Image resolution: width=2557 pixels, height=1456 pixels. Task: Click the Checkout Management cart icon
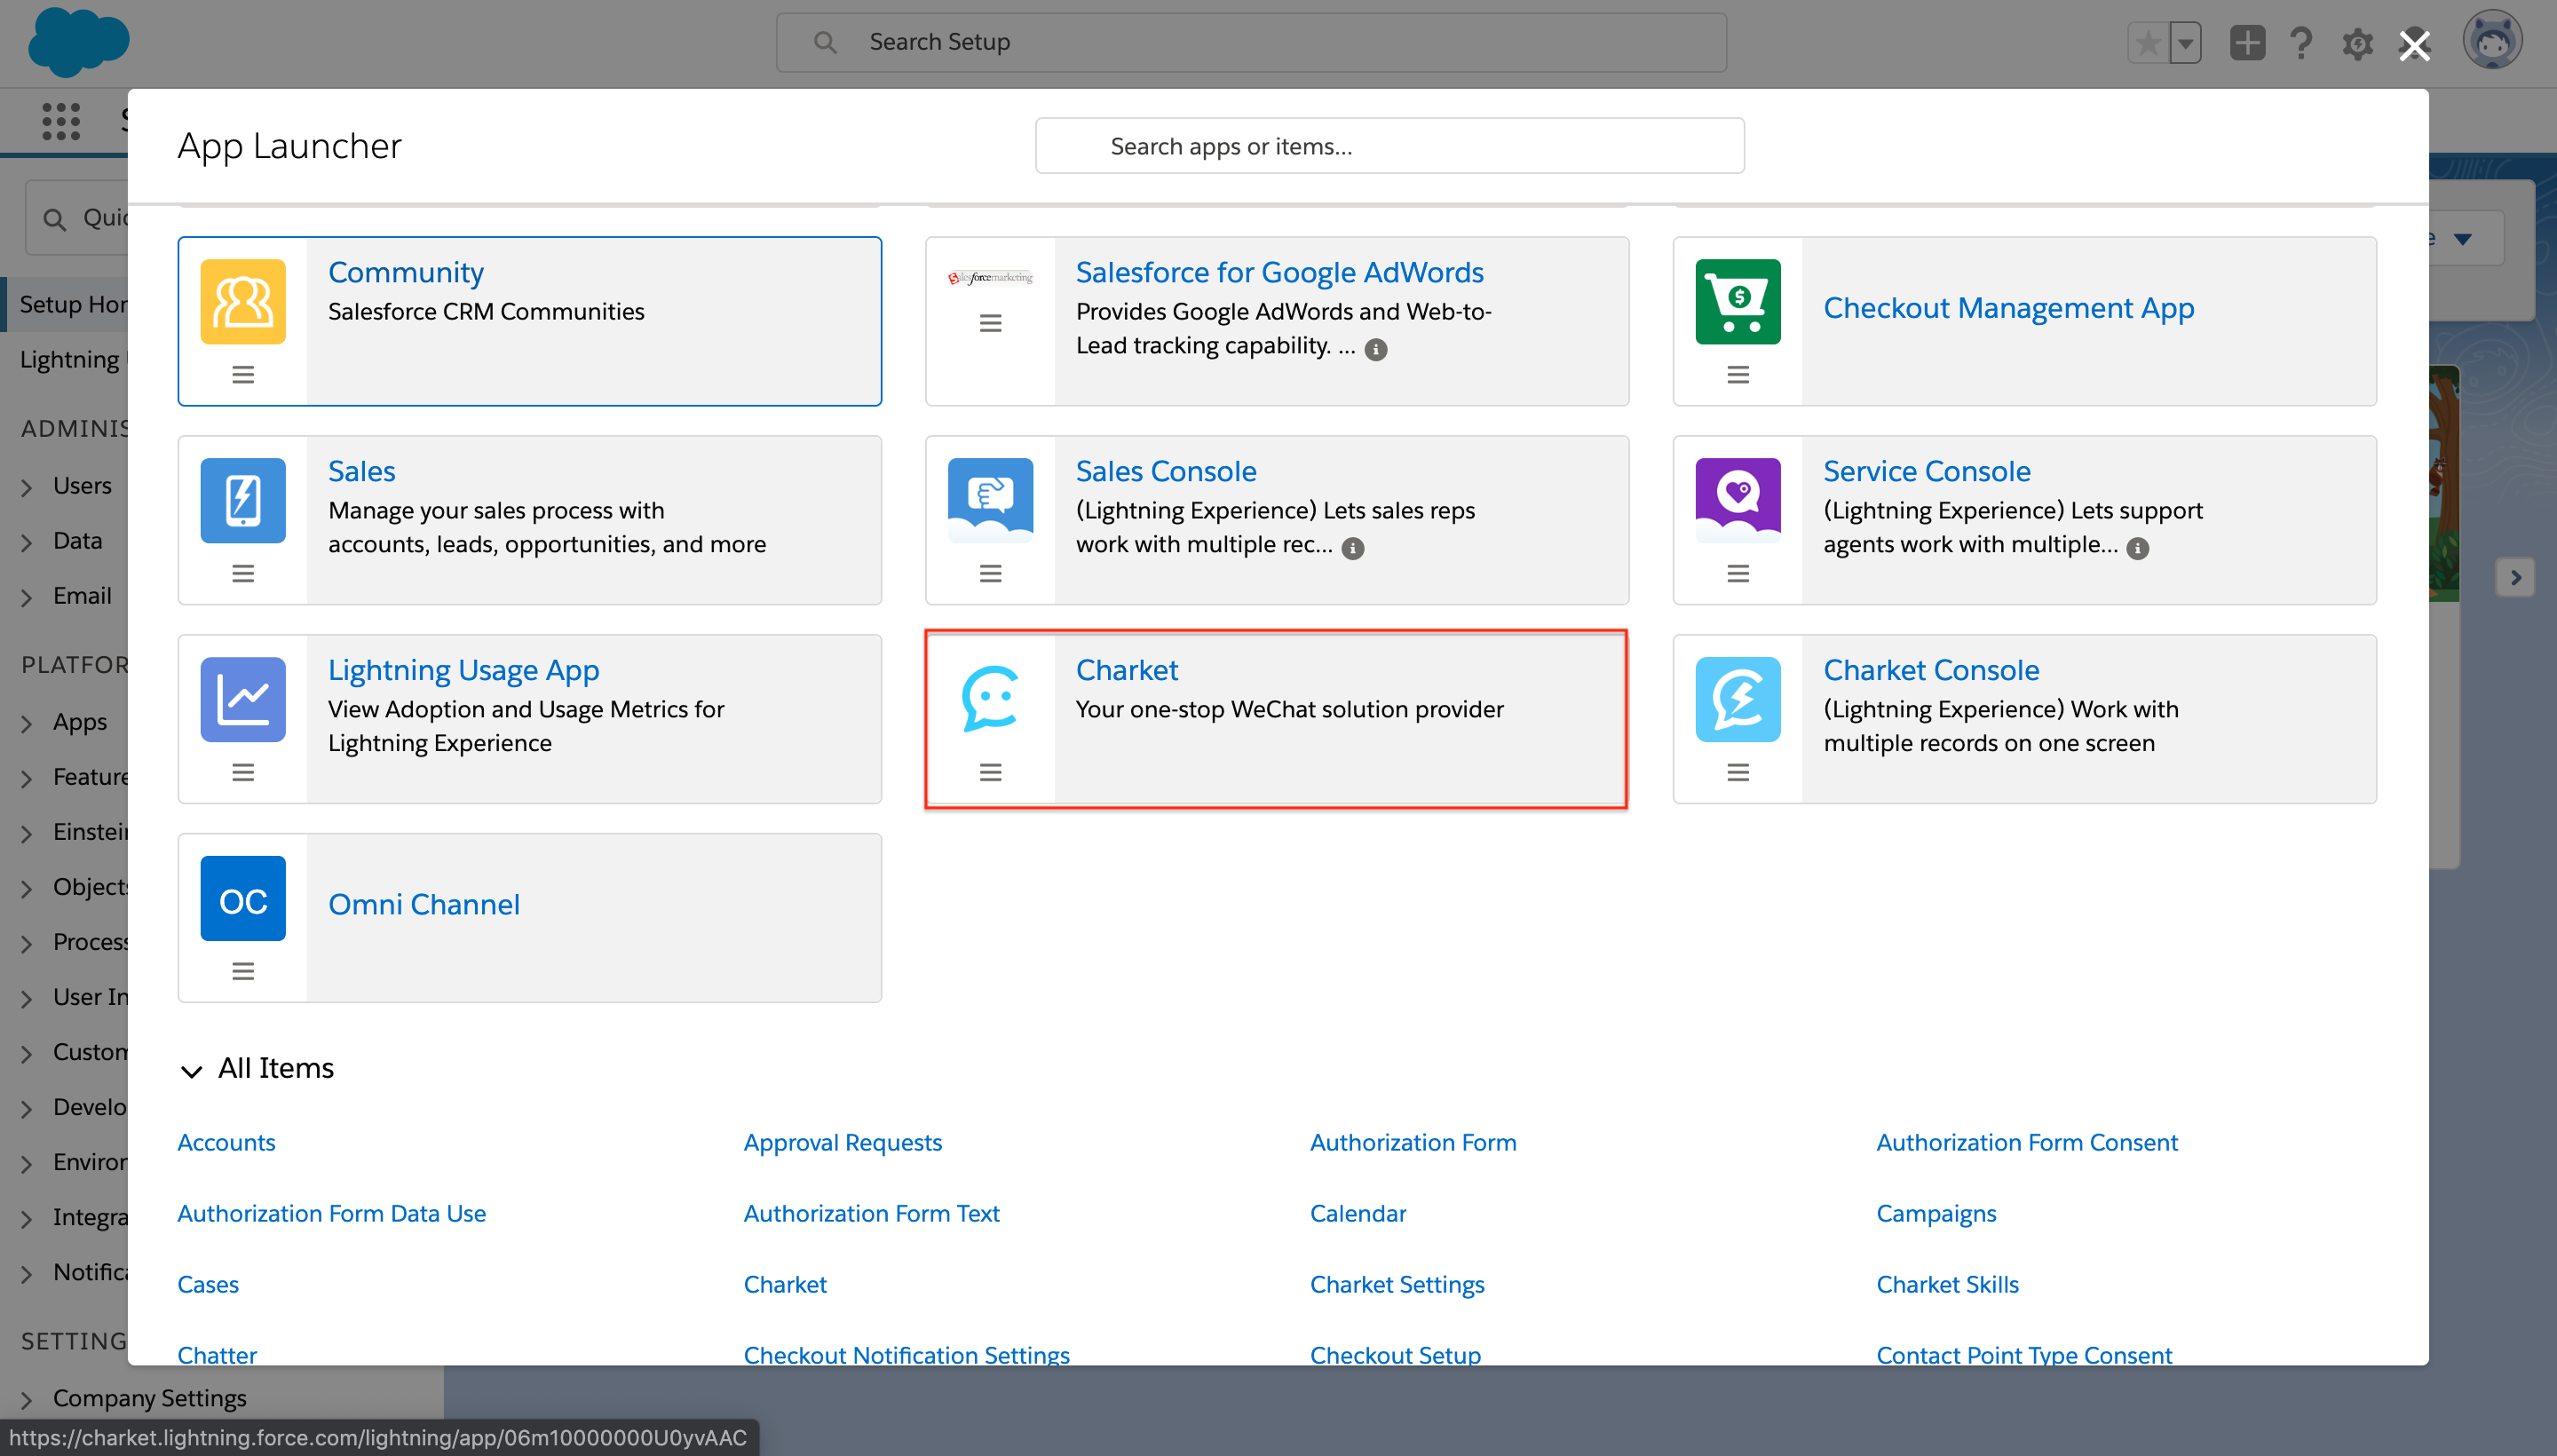pyautogui.click(x=1738, y=301)
